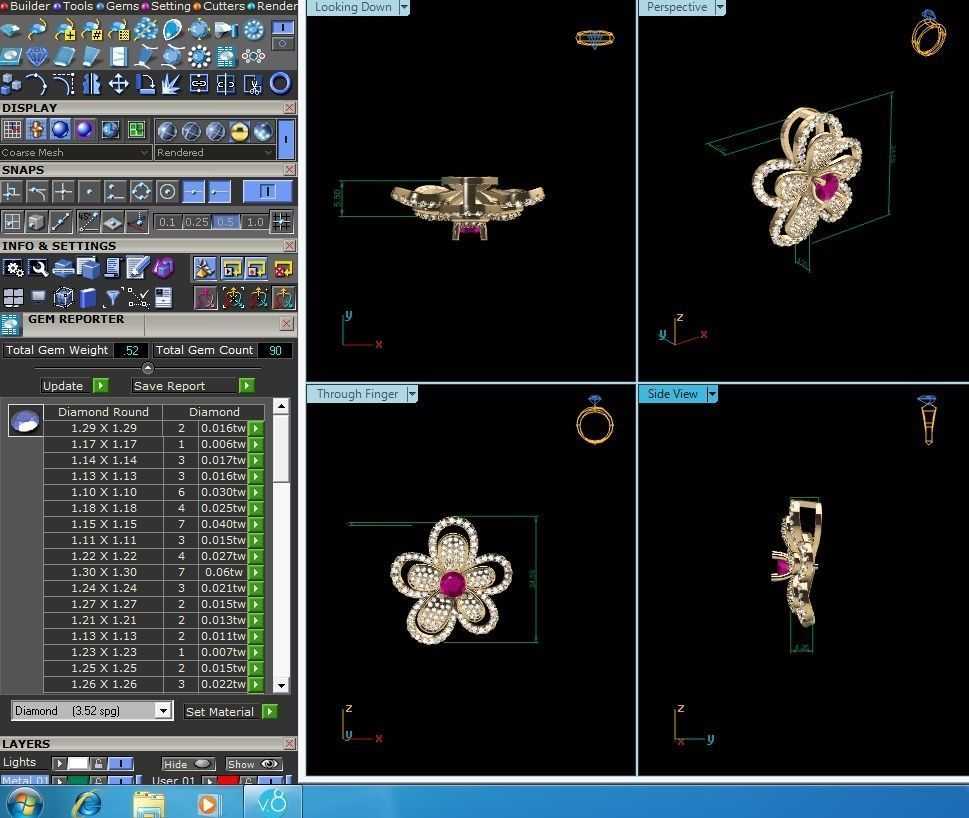Toggle the grid display button in Display

[12, 130]
